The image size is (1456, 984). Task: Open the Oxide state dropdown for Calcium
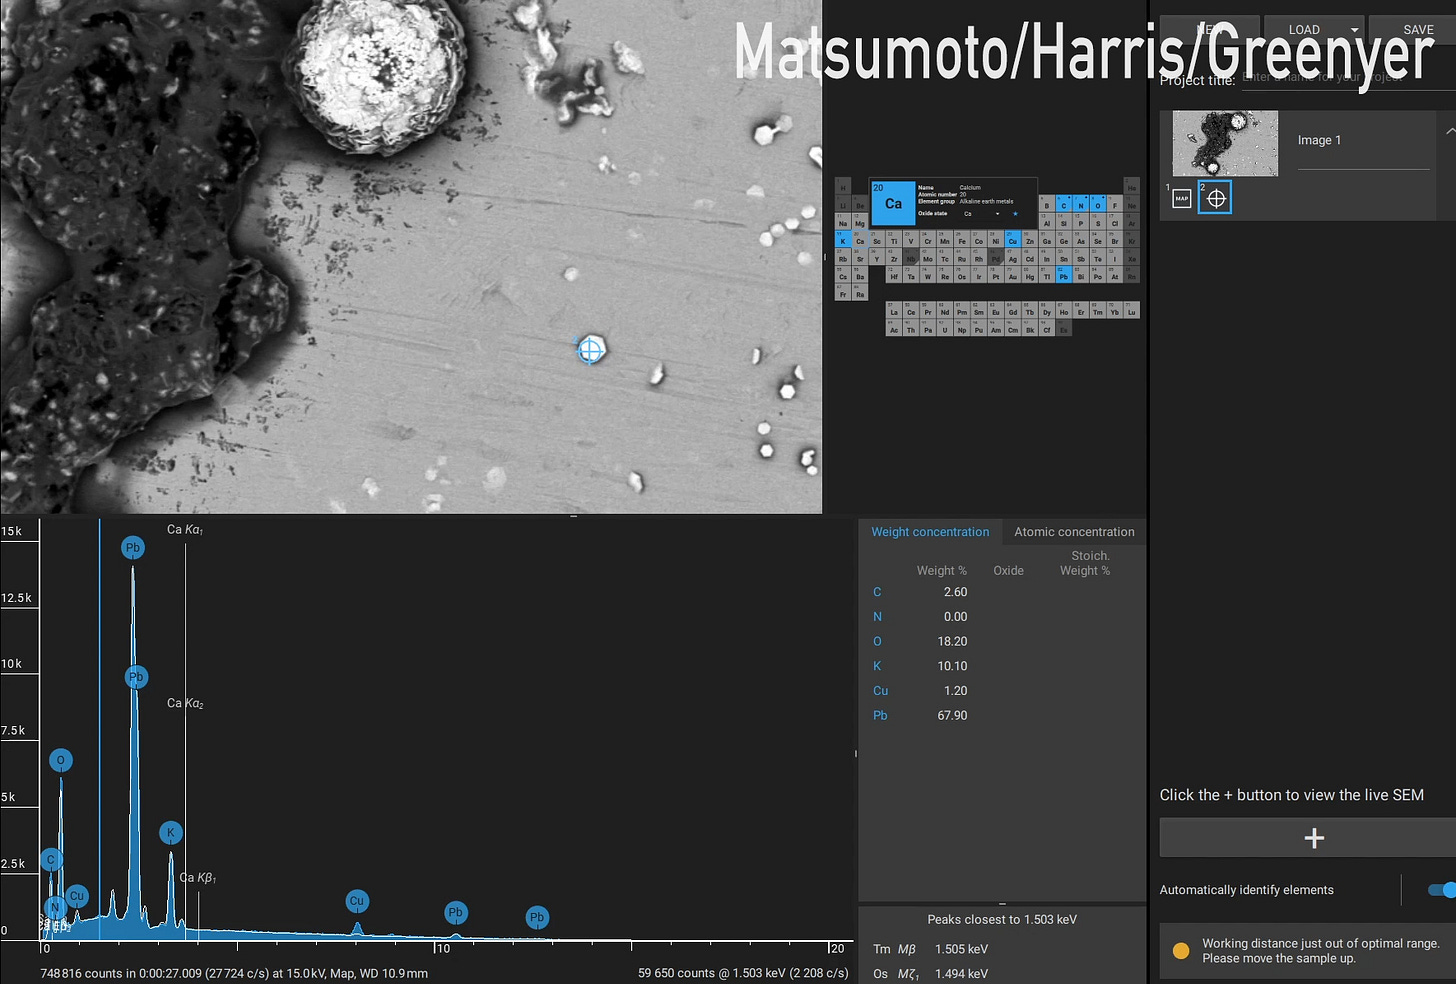(x=982, y=213)
